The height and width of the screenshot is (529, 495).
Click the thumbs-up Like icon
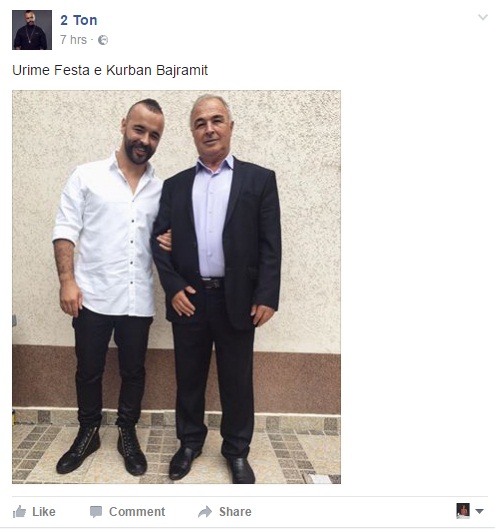(19, 511)
